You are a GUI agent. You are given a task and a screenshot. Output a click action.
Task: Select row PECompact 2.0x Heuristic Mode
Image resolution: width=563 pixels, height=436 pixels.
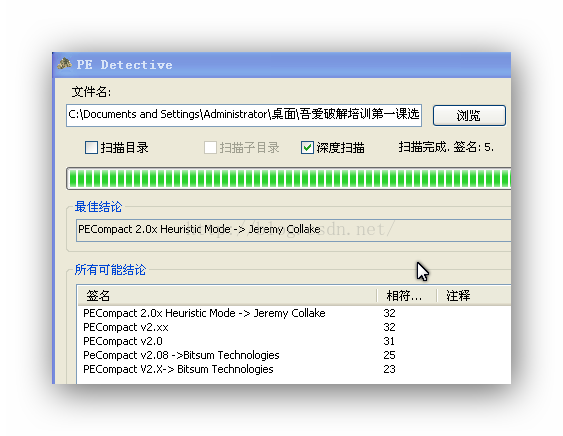[294, 313]
